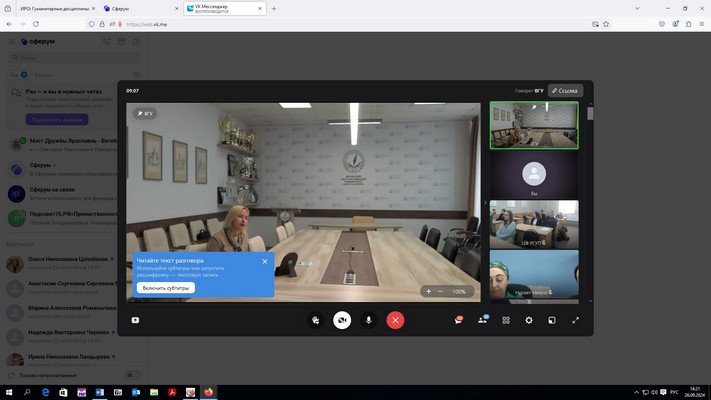Open the Сферум на связи chat
711x400 pixels.
(x=62, y=194)
